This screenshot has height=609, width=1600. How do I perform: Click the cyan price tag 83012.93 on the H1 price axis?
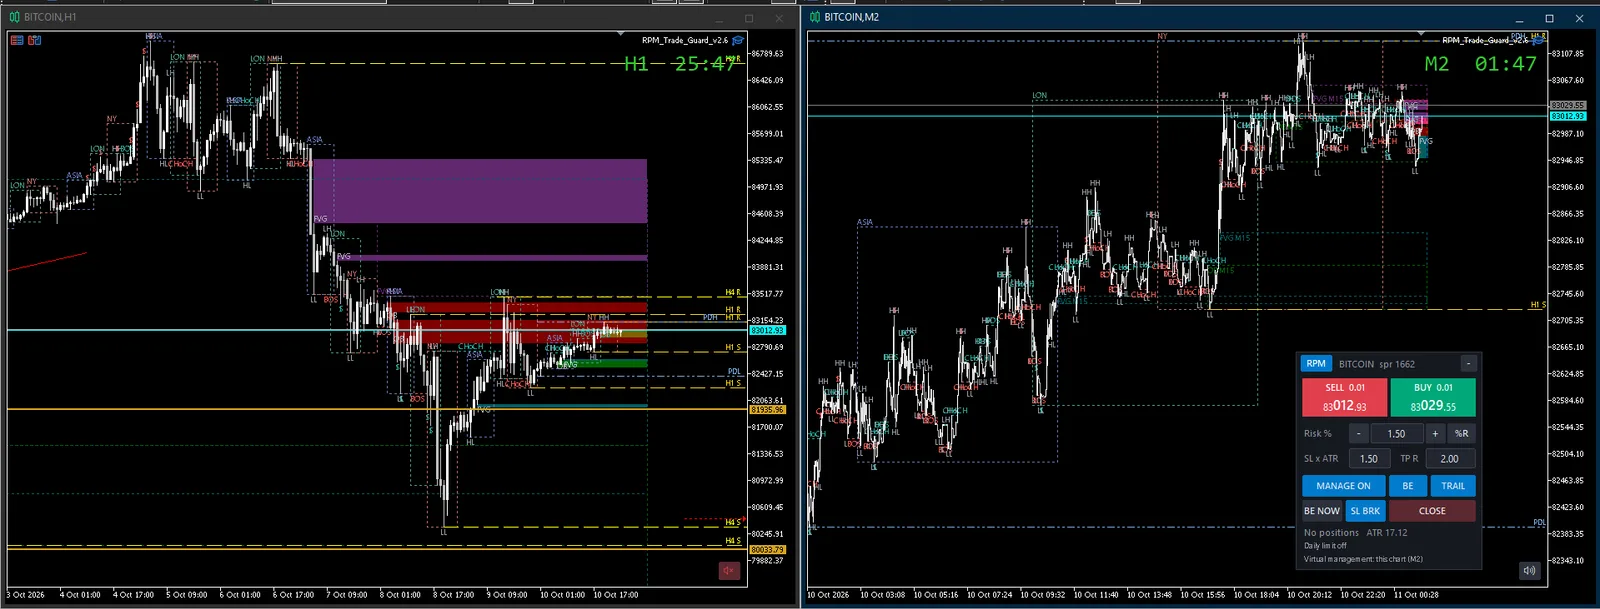pyautogui.click(x=768, y=330)
